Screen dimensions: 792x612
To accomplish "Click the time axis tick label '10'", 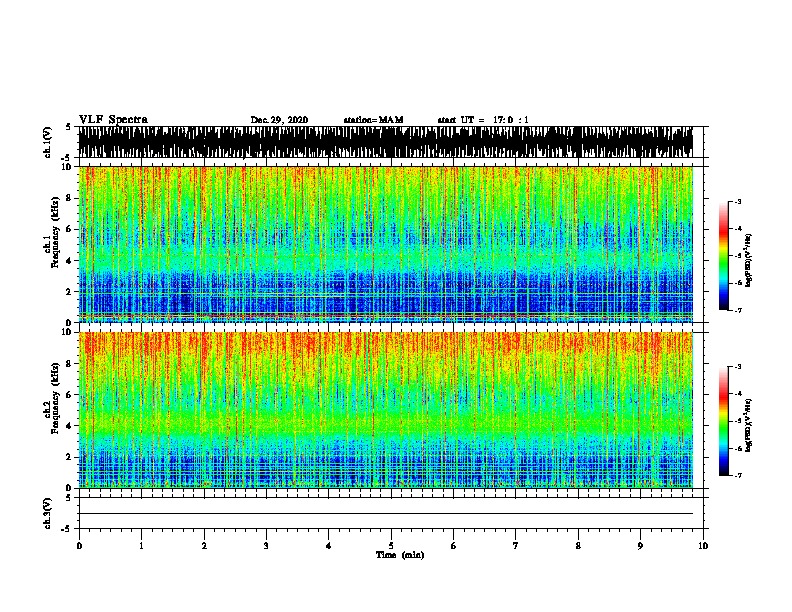I will [x=703, y=546].
